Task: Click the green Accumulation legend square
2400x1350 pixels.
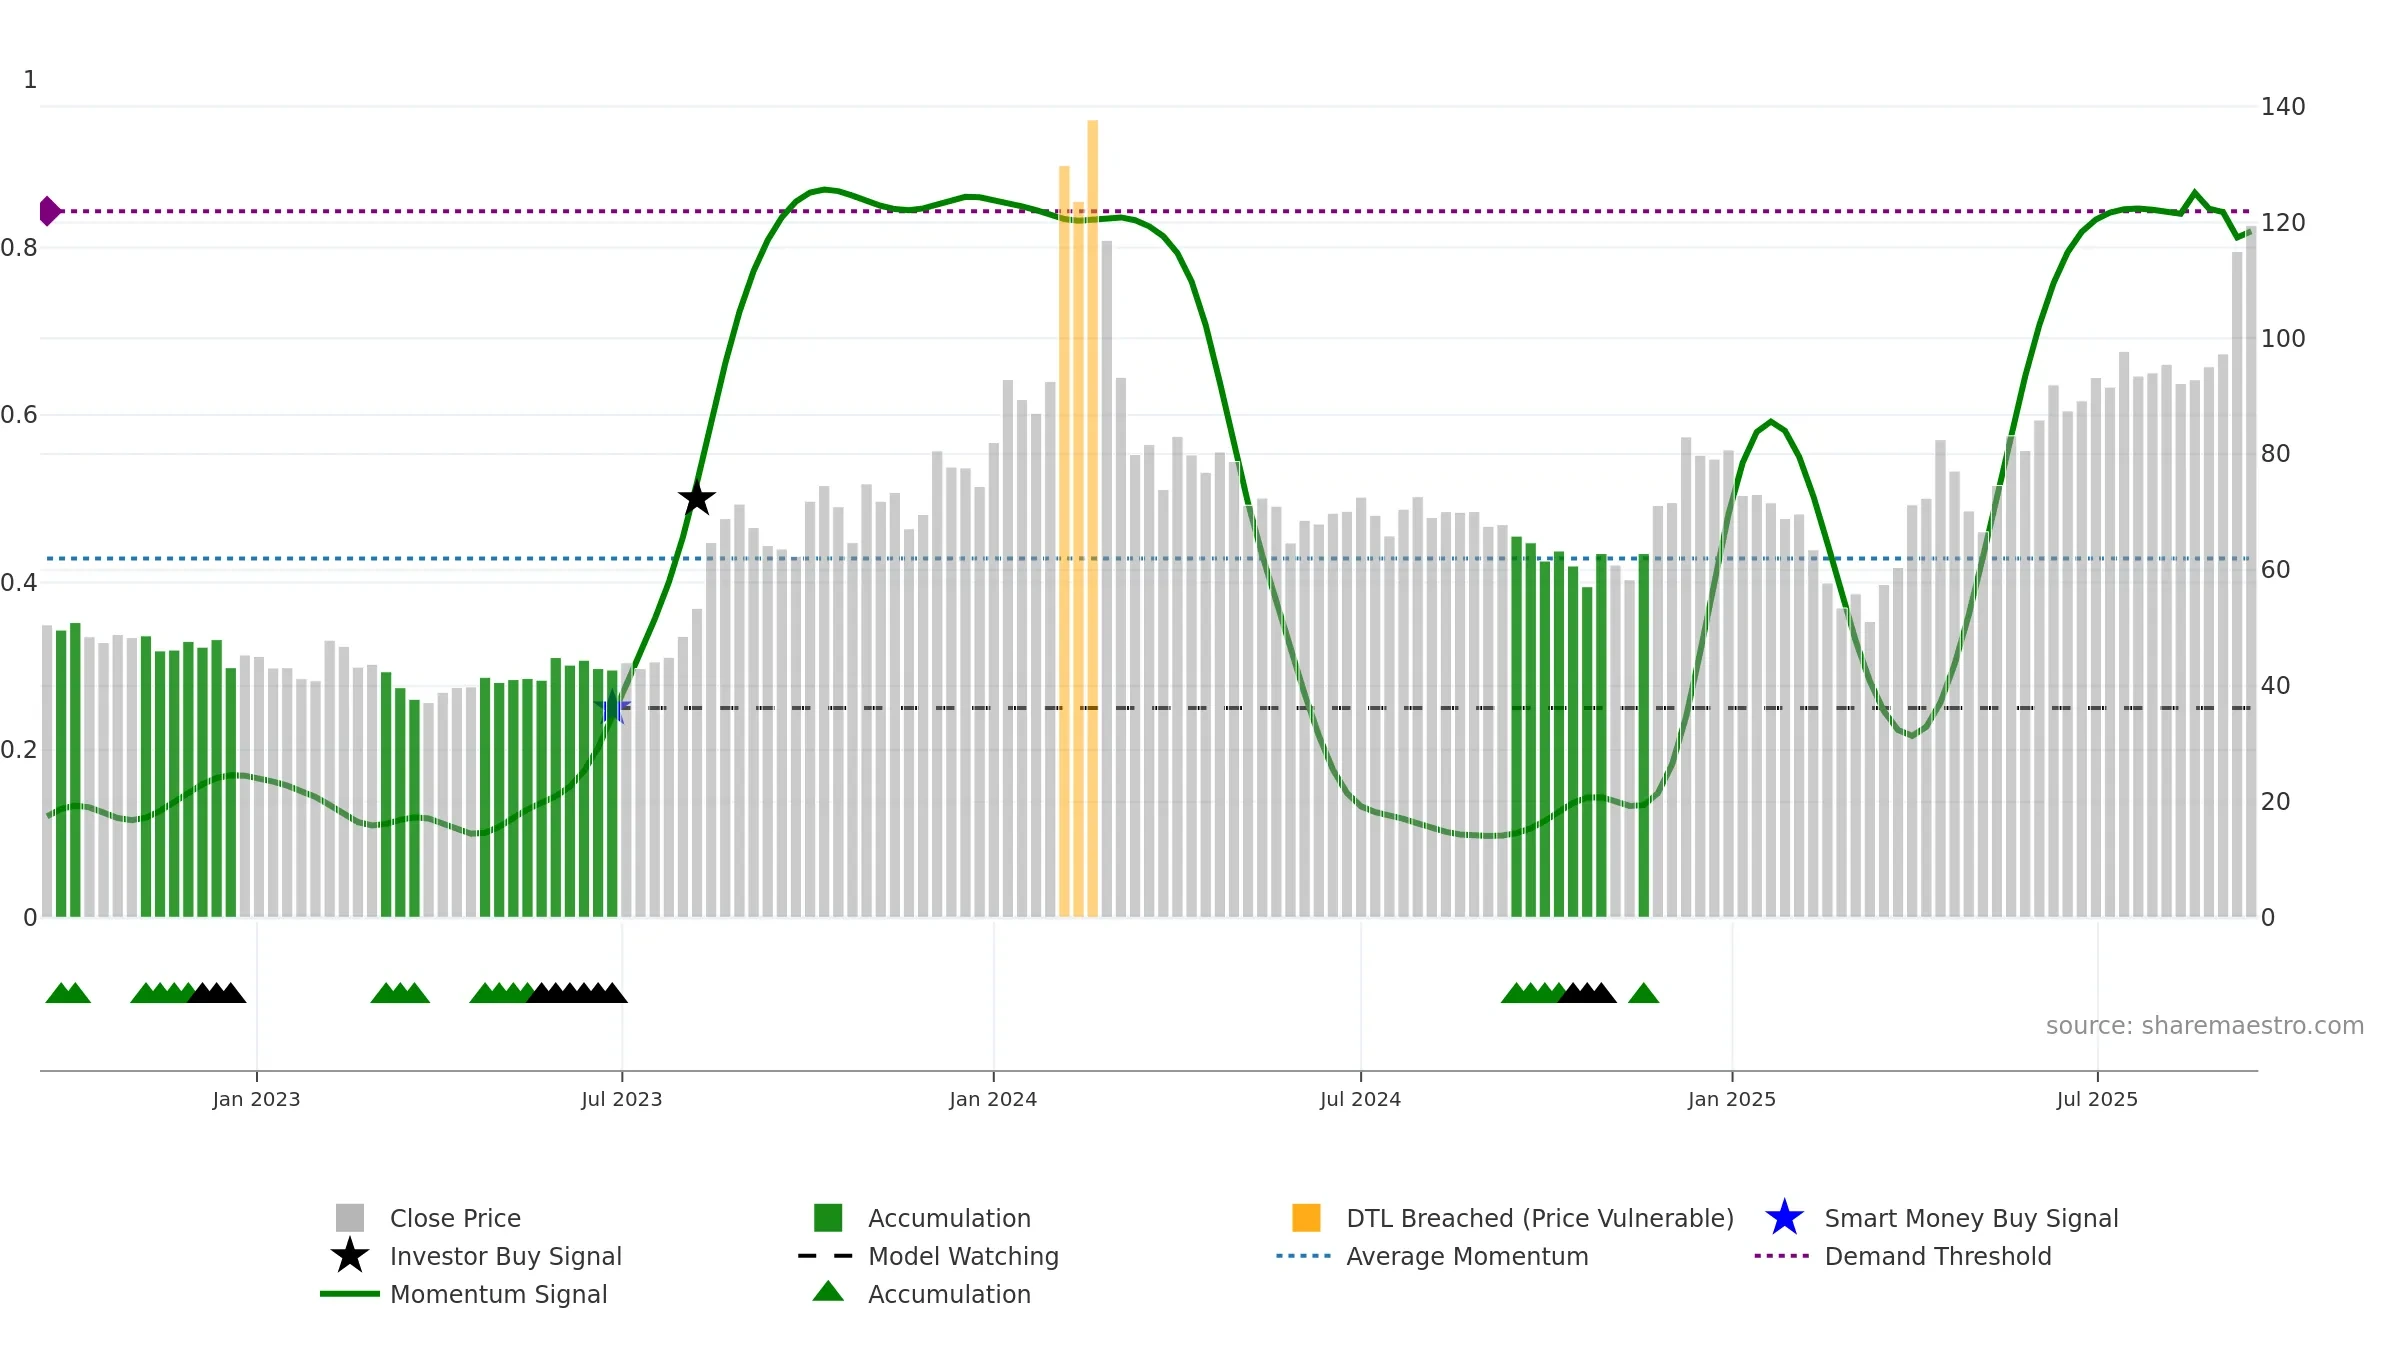Action: coord(828,1218)
